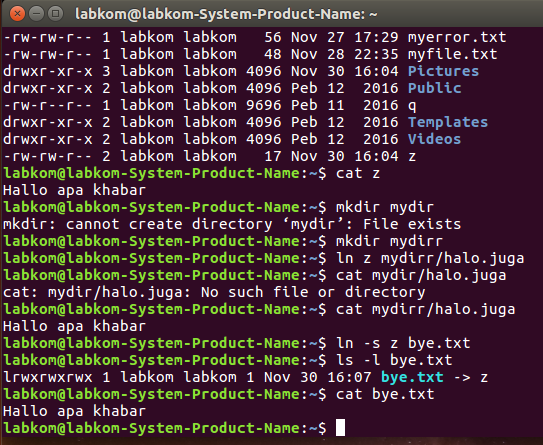Click the 'ln z mydirr/halo.juga' command

point(430,258)
